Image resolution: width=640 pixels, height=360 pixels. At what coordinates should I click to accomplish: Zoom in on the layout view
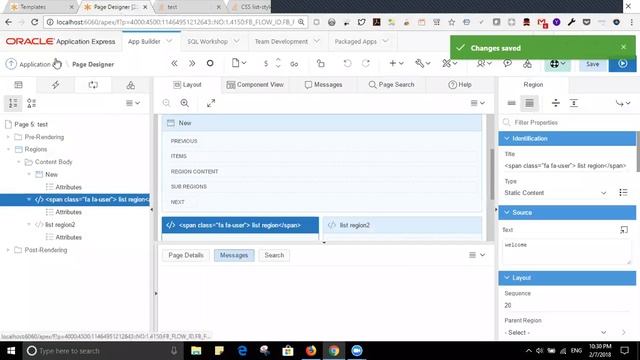tap(185, 103)
